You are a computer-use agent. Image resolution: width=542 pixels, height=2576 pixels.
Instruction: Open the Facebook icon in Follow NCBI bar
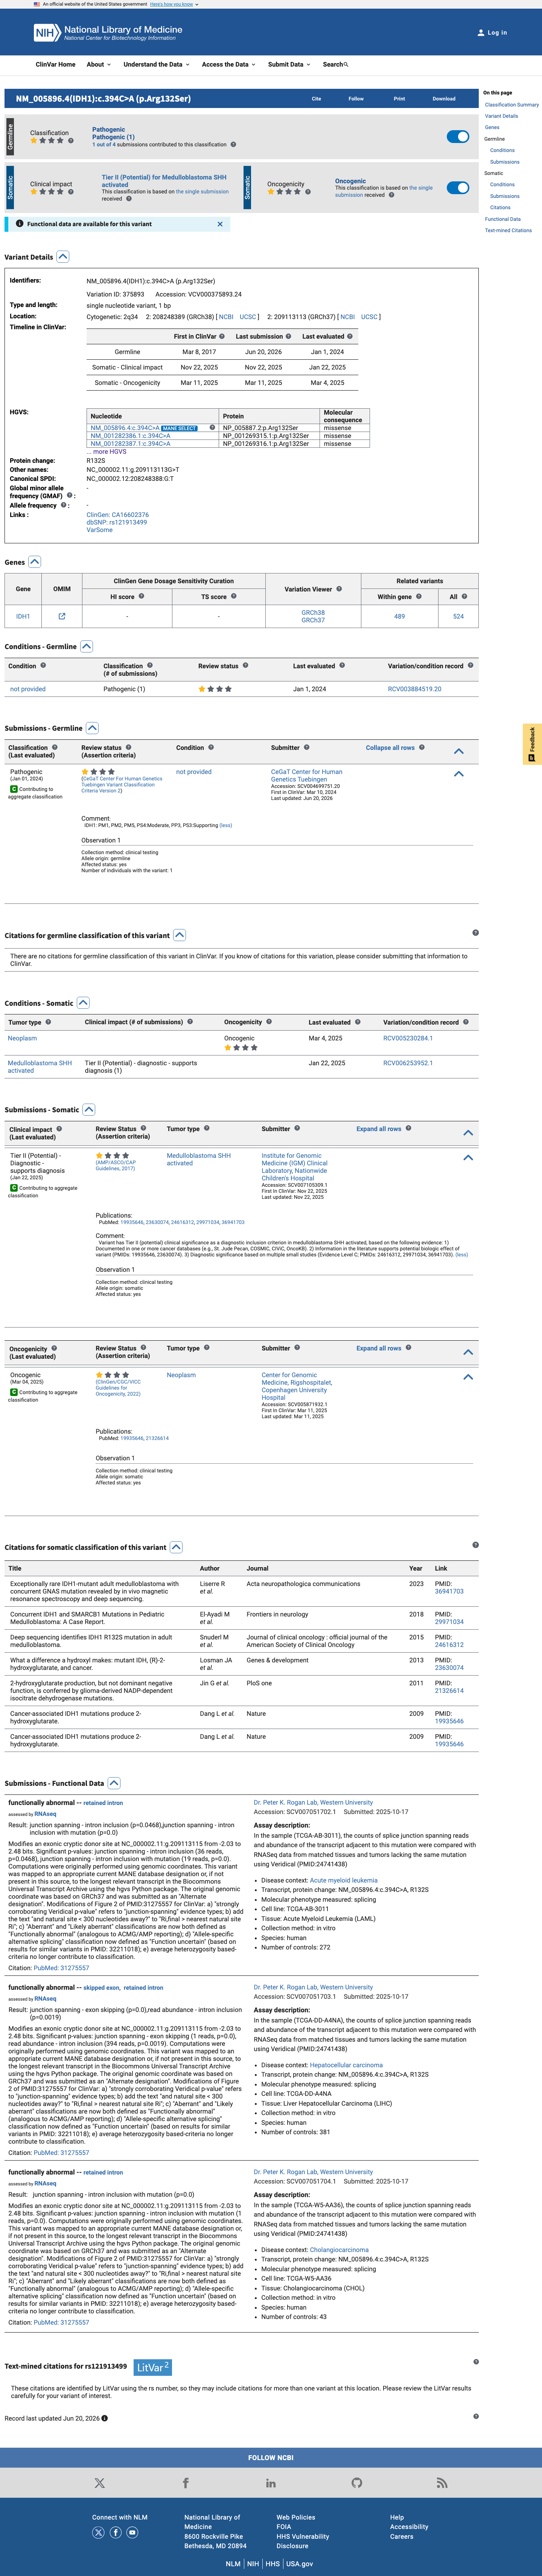[185, 2483]
